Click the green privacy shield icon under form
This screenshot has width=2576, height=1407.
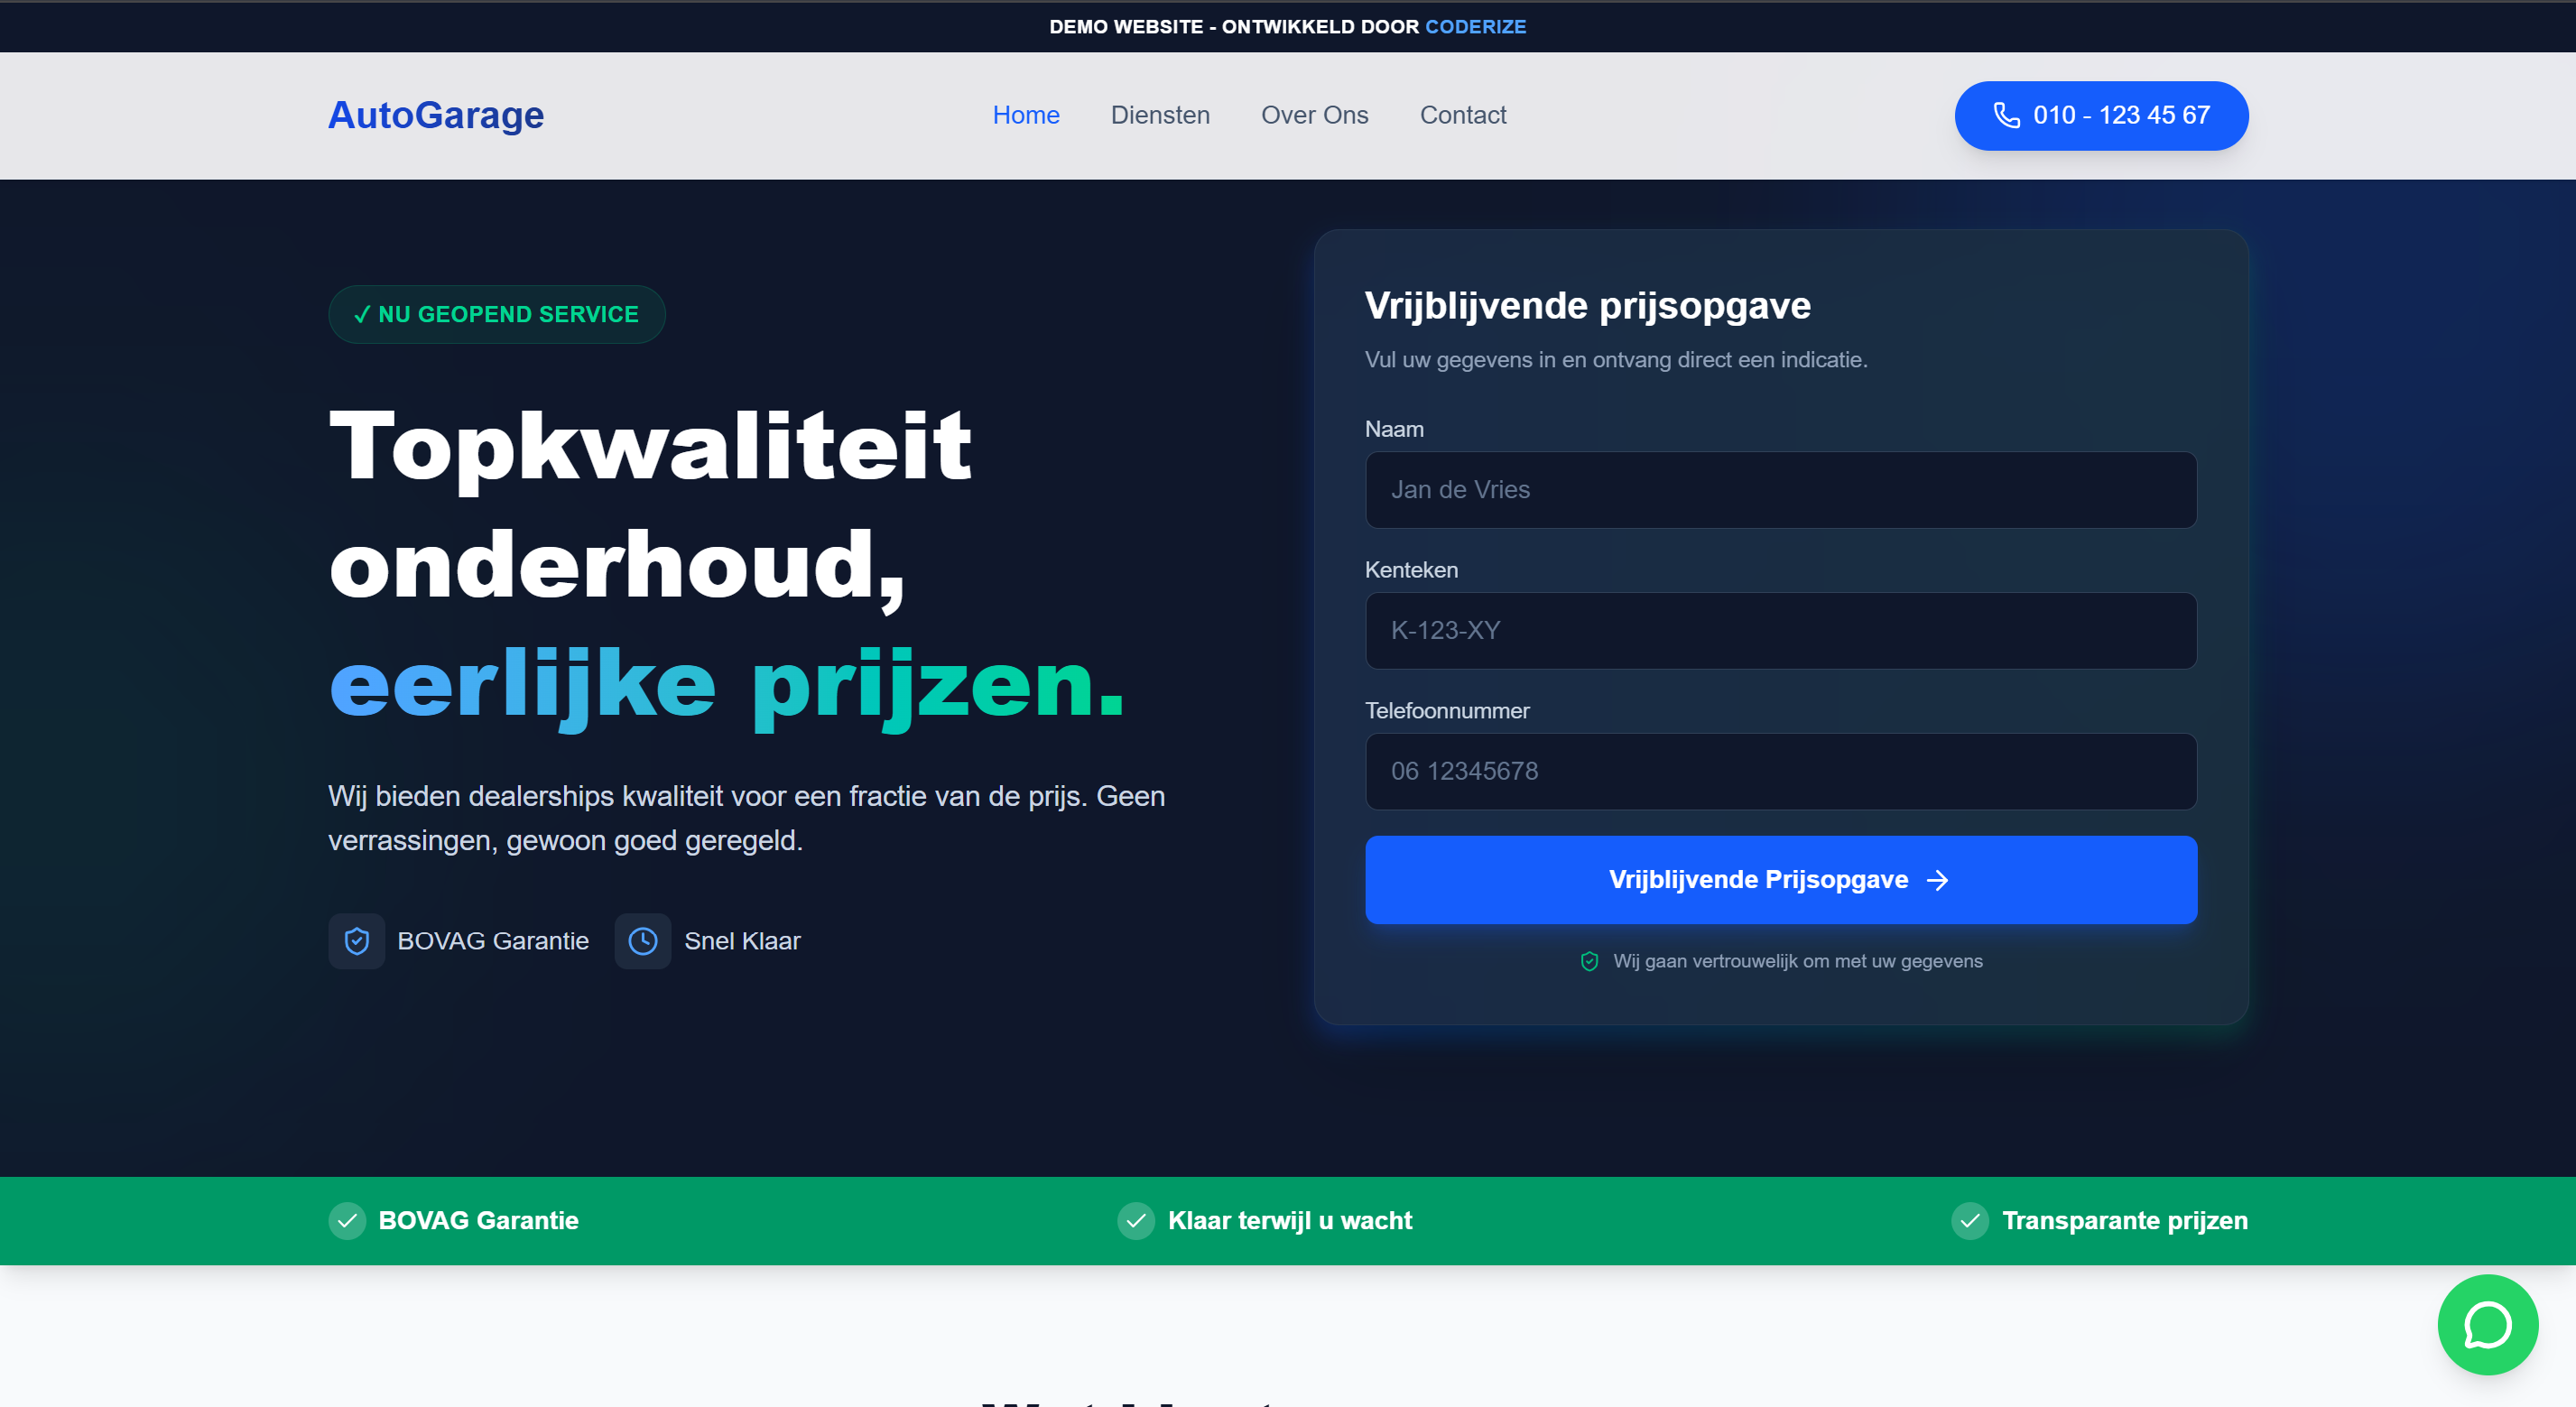1589,961
